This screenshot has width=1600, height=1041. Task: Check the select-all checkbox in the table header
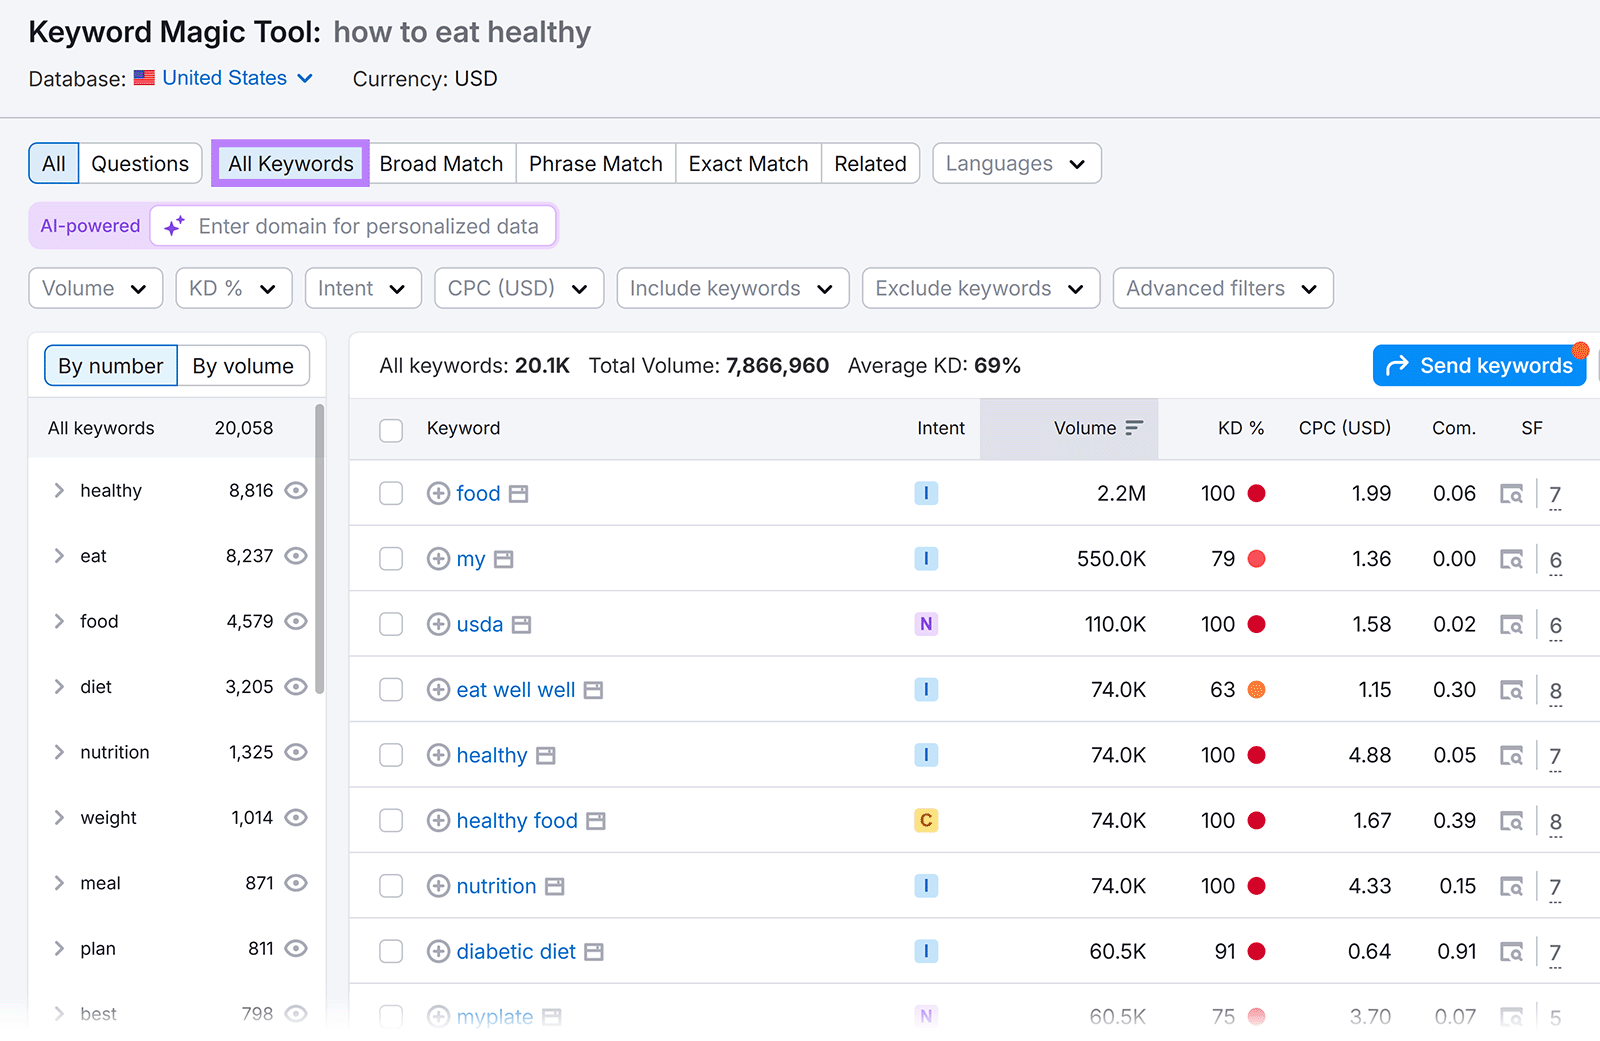tap(390, 429)
